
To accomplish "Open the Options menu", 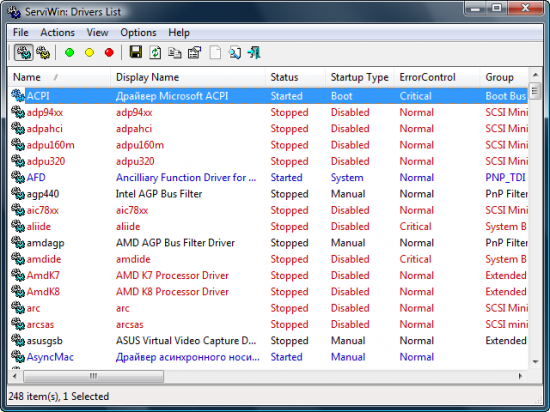I will [138, 33].
